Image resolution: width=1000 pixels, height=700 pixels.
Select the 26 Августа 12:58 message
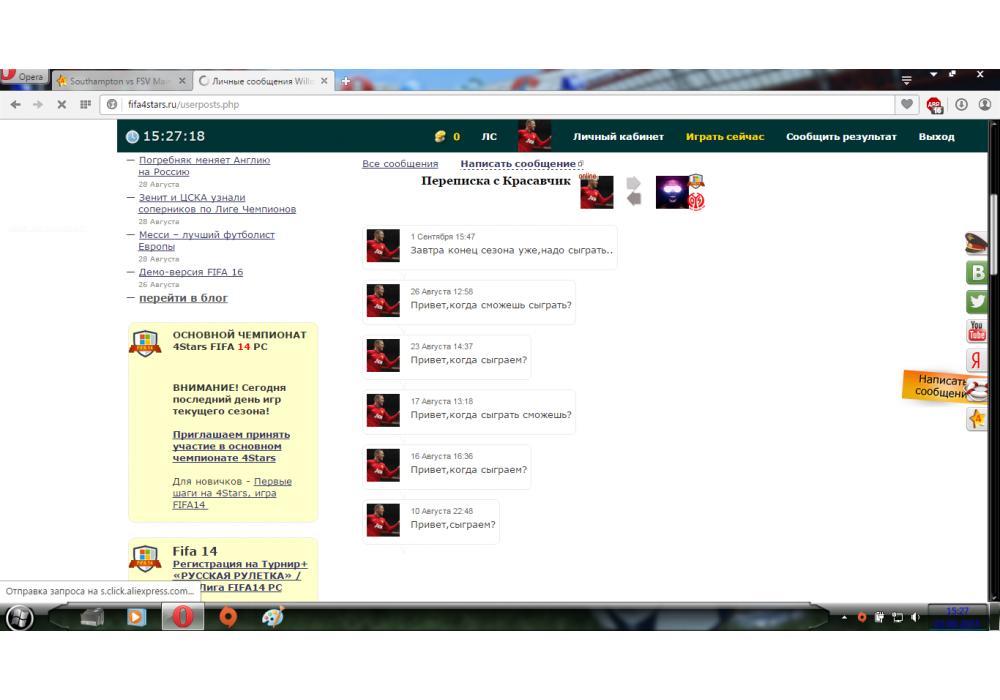(469, 302)
